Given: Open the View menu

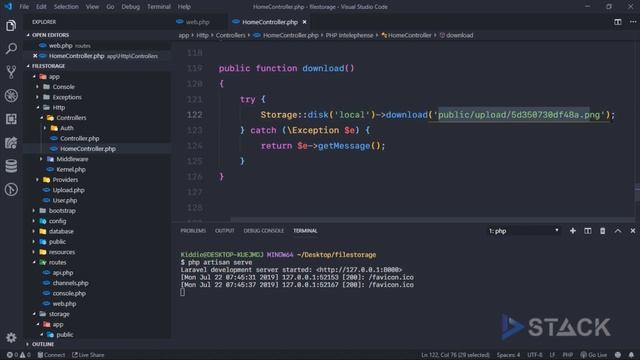Looking at the screenshot, I should point(92,7).
